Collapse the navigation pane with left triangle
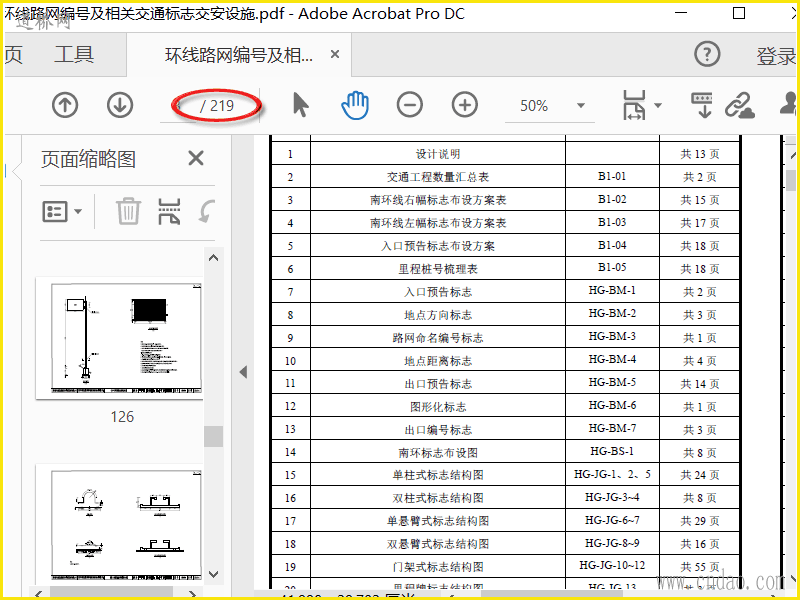 click(x=243, y=372)
